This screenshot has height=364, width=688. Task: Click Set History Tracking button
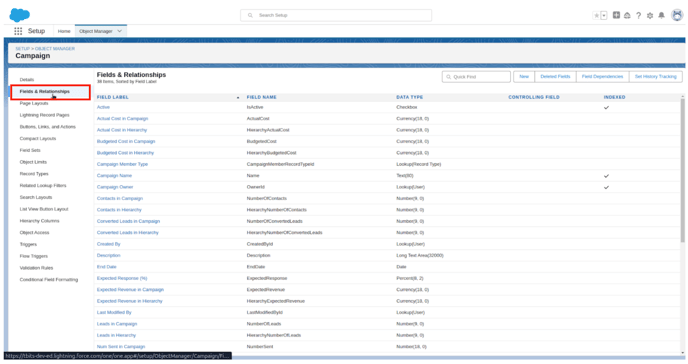[656, 77]
